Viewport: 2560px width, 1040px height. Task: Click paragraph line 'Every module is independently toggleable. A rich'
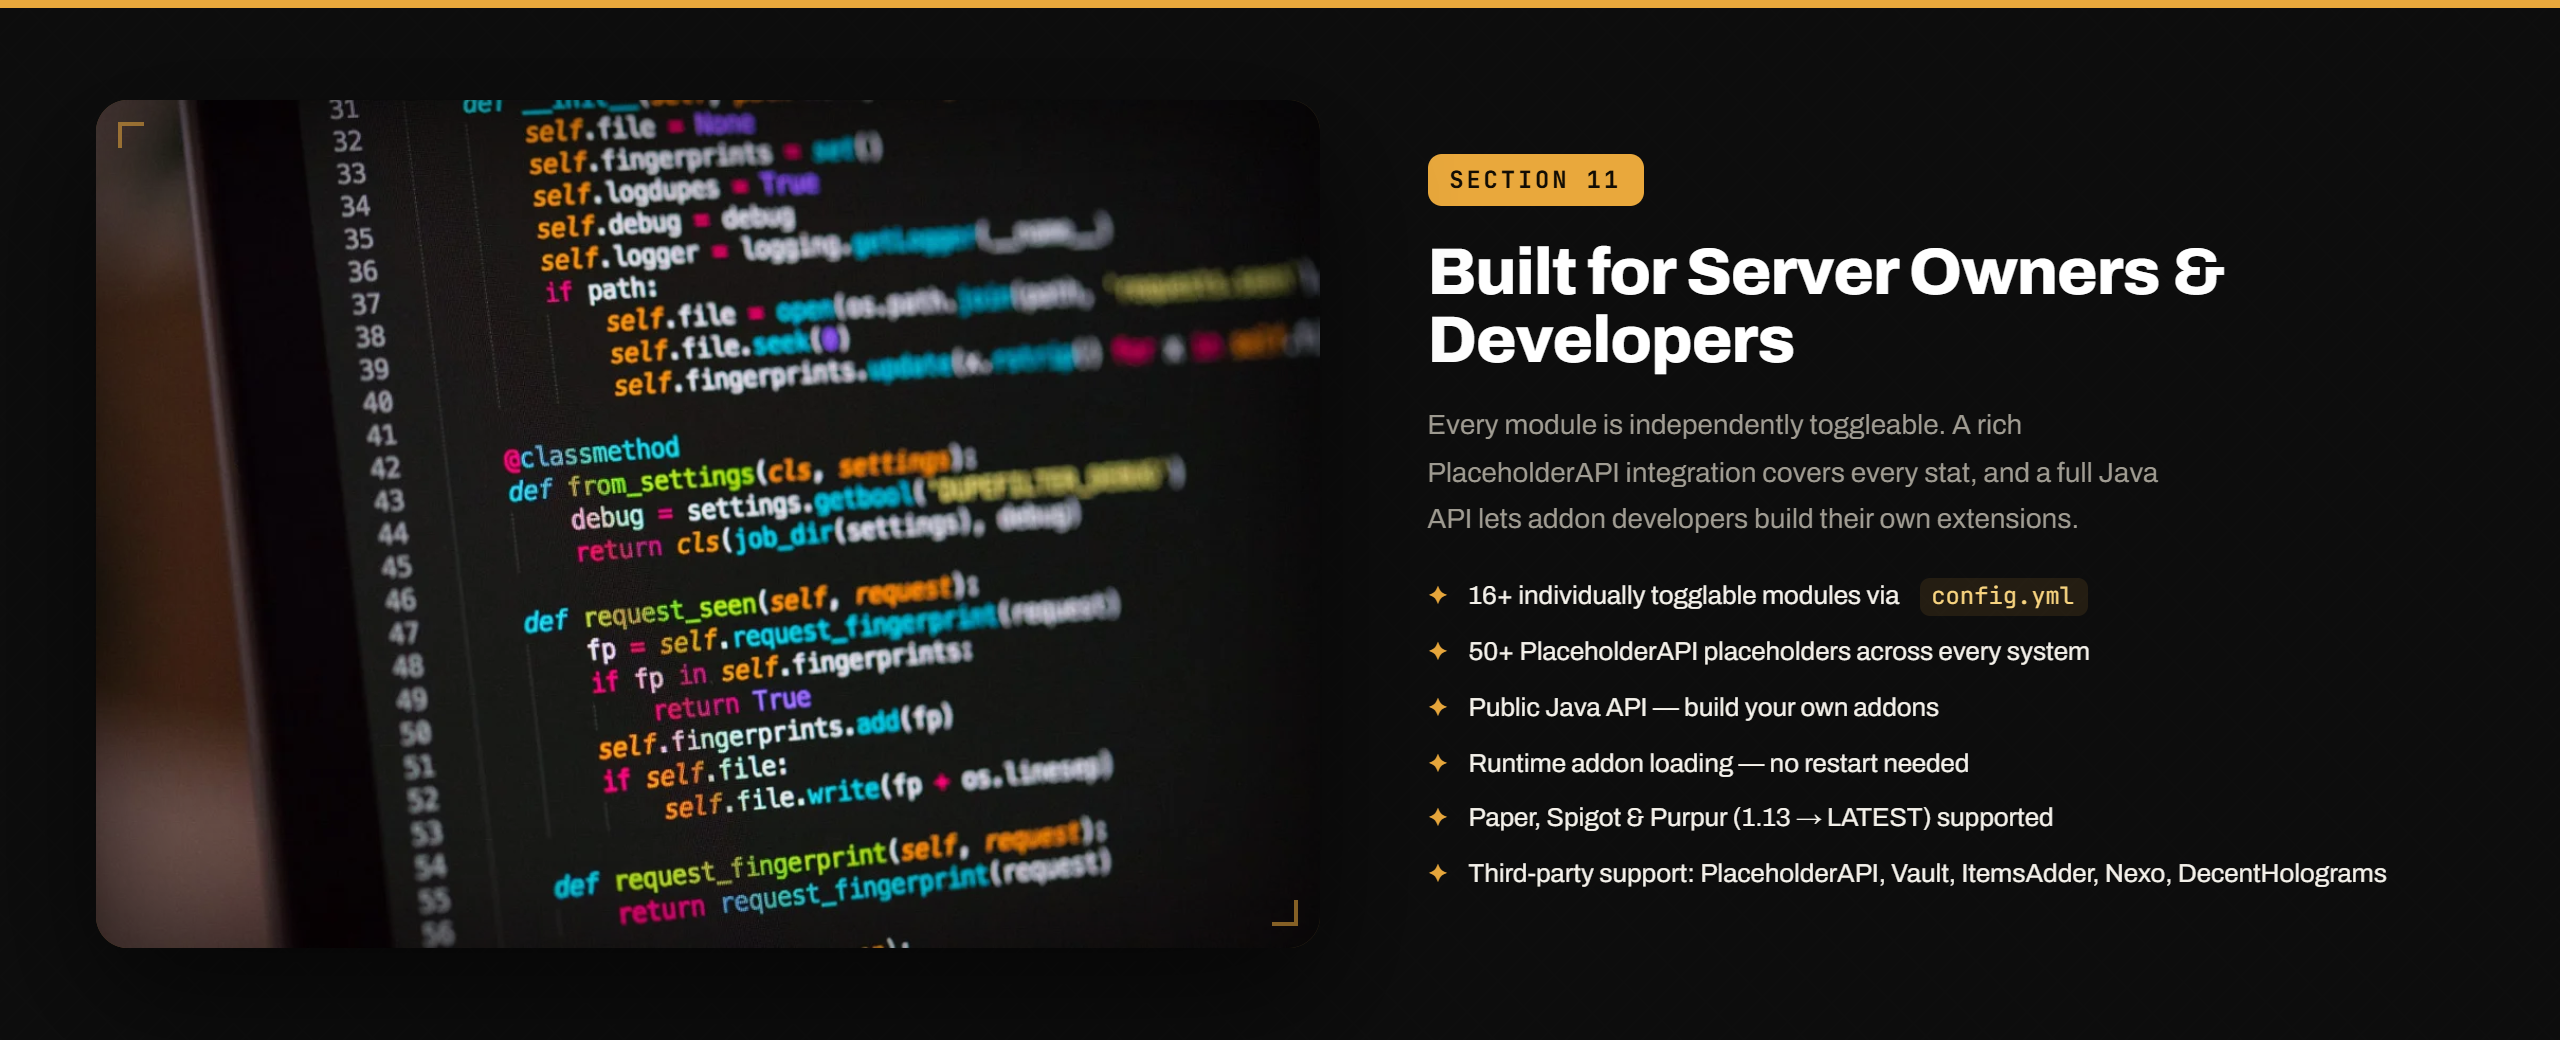1724,425
